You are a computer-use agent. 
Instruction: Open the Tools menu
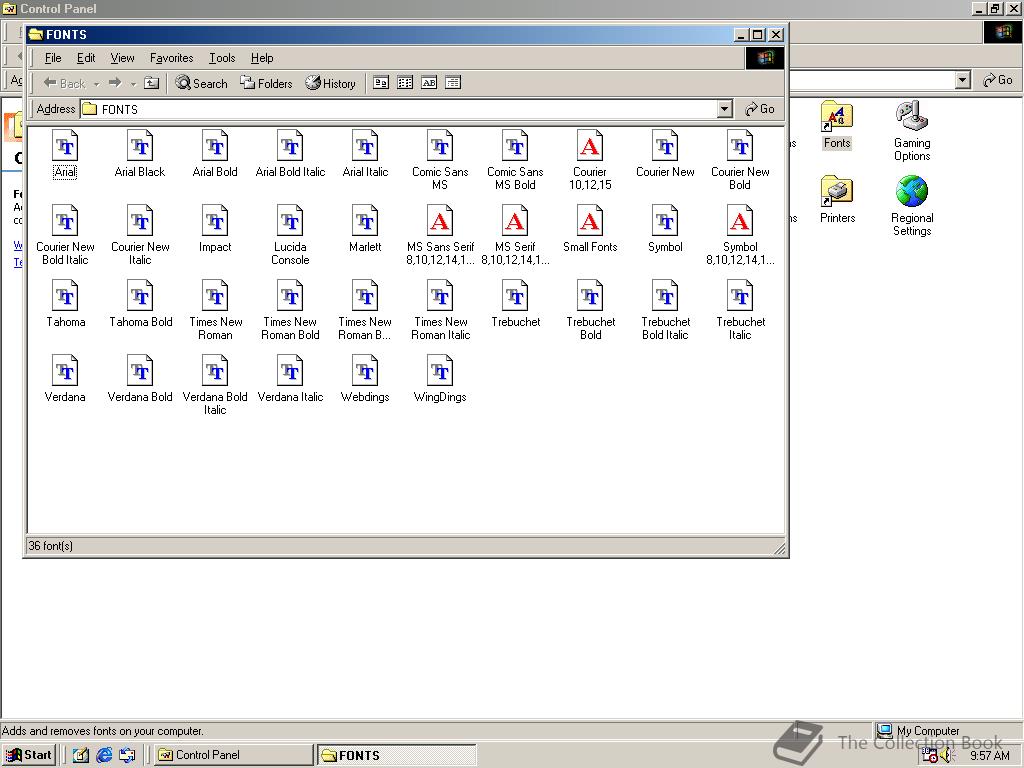(222, 58)
